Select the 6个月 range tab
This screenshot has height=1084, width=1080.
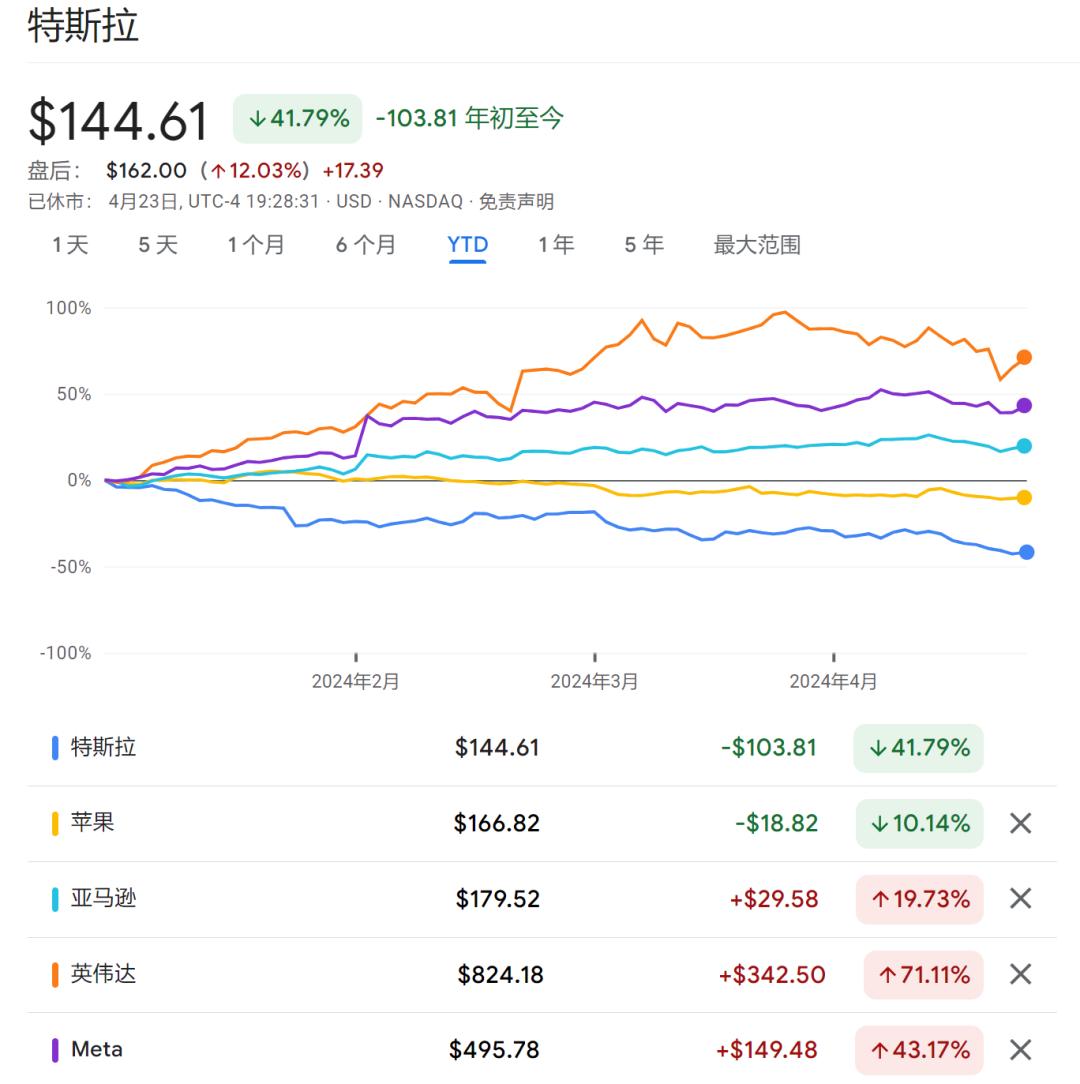(x=366, y=245)
